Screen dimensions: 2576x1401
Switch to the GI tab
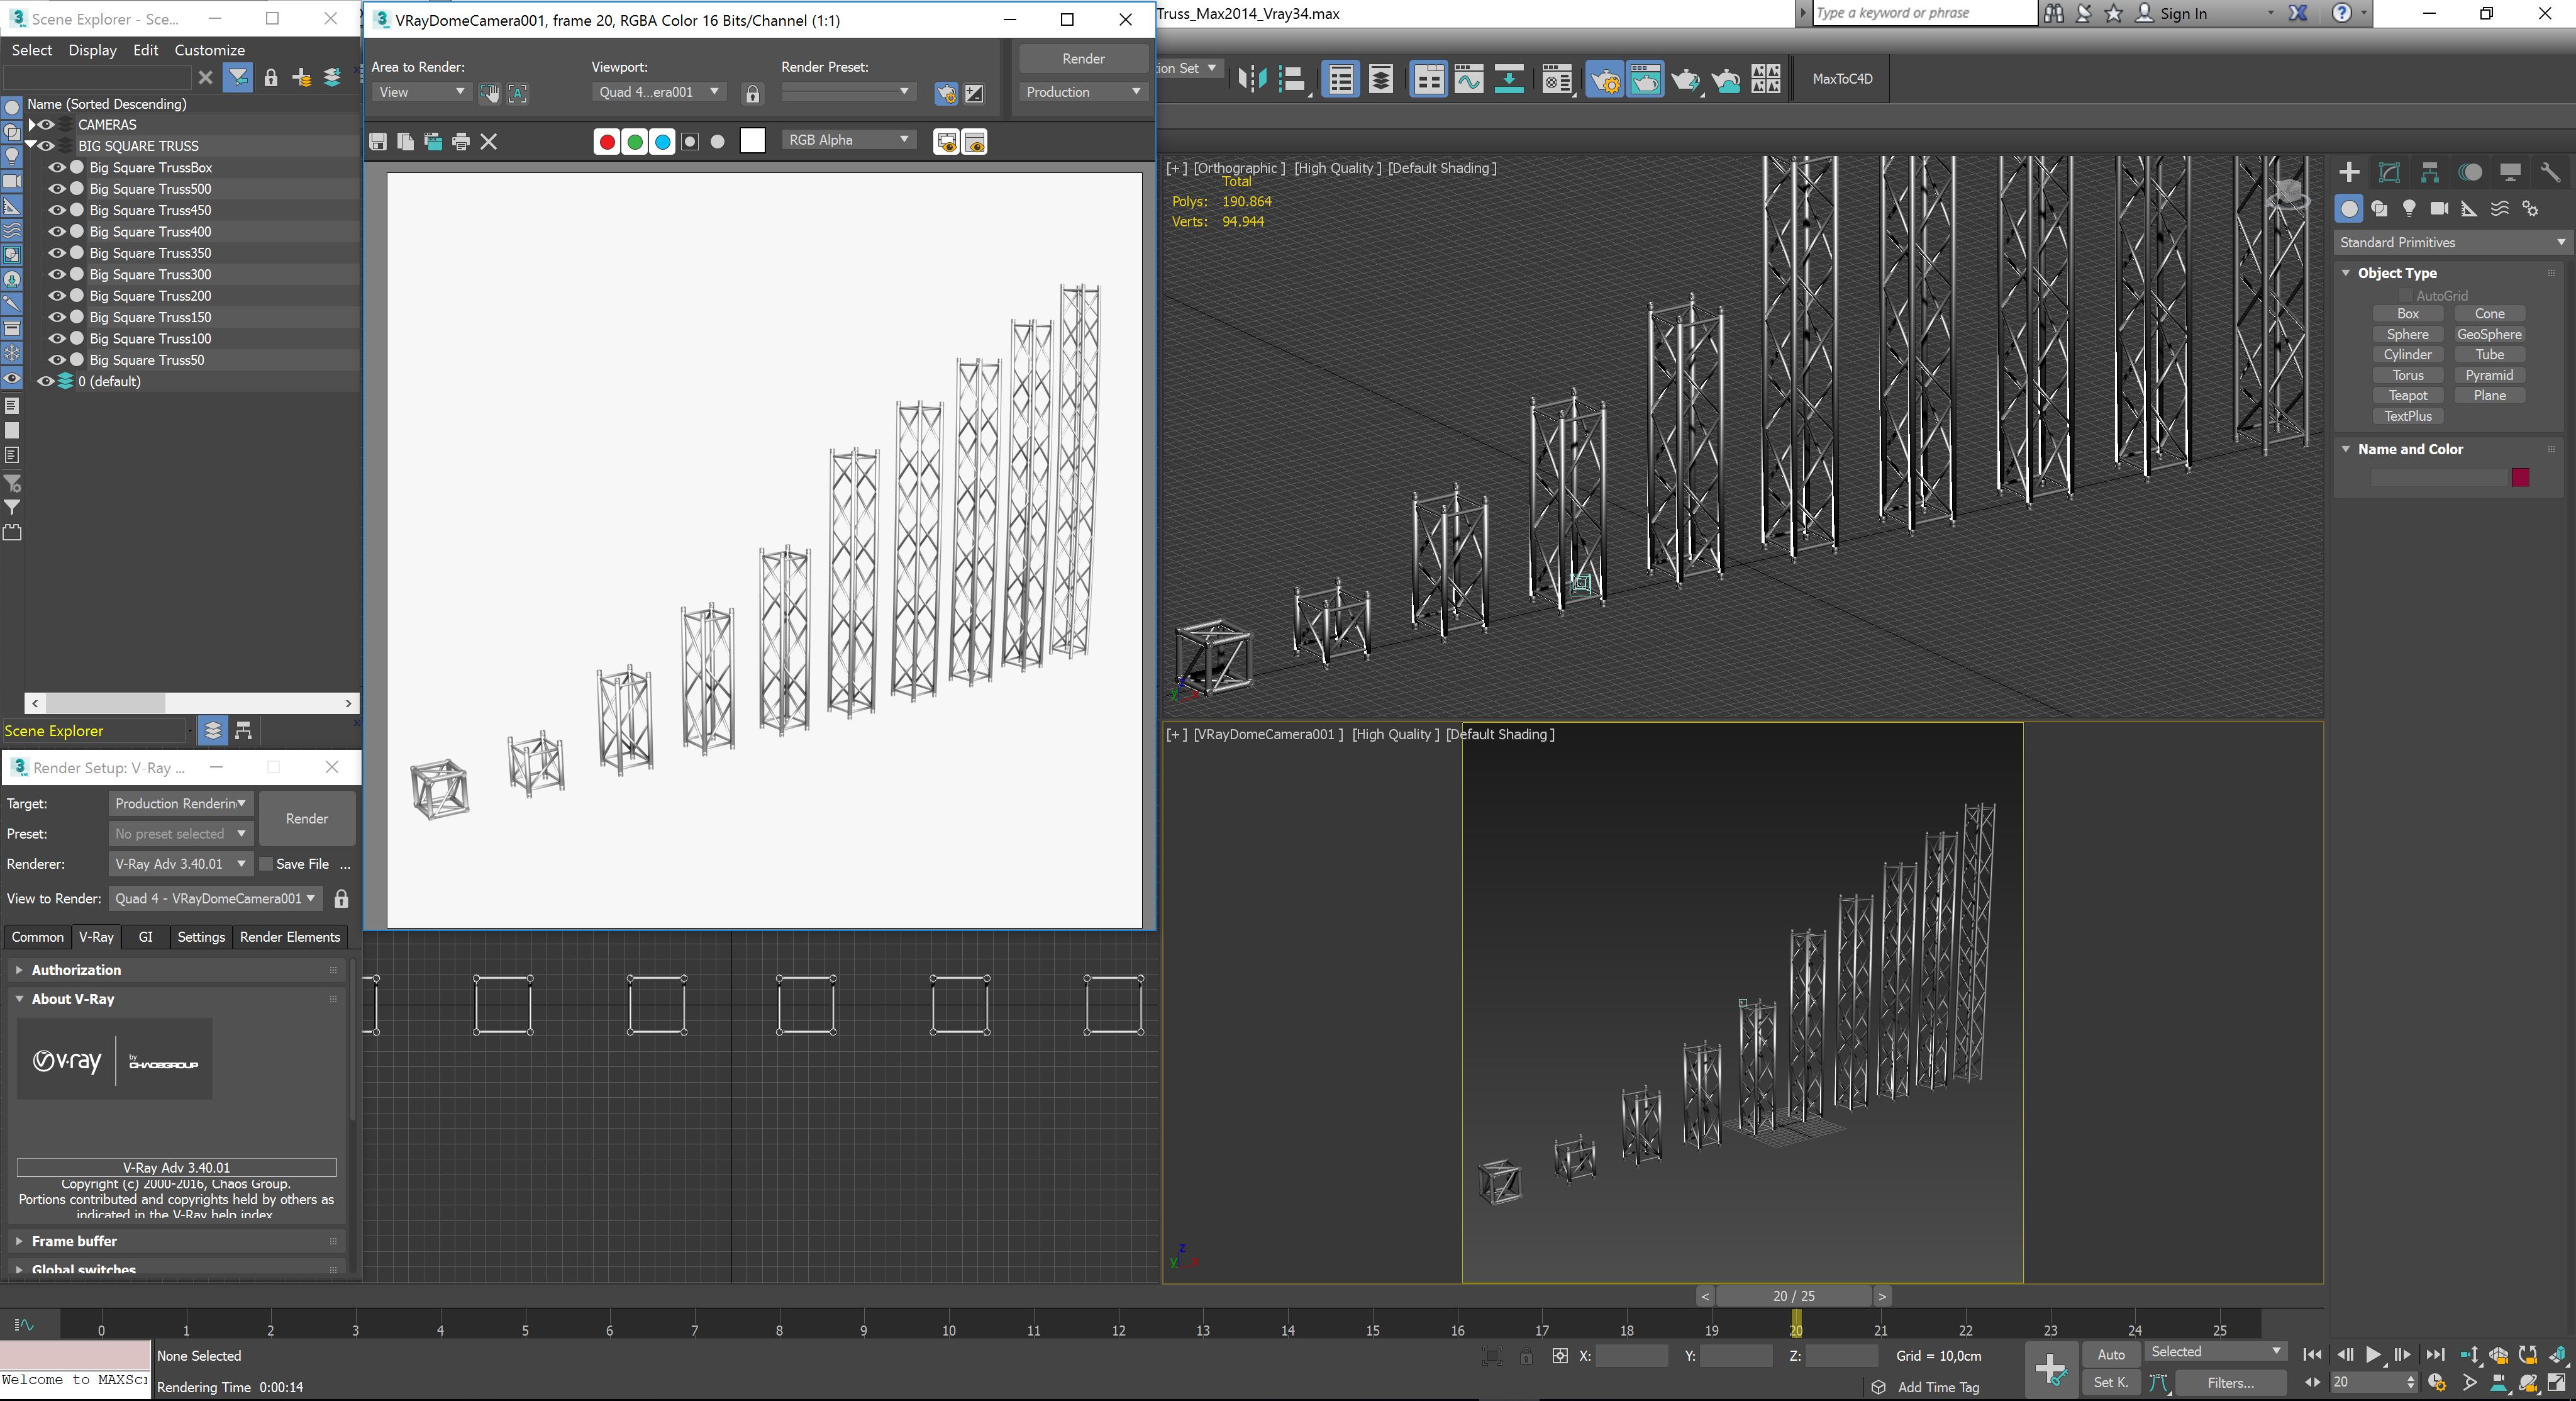(146, 937)
